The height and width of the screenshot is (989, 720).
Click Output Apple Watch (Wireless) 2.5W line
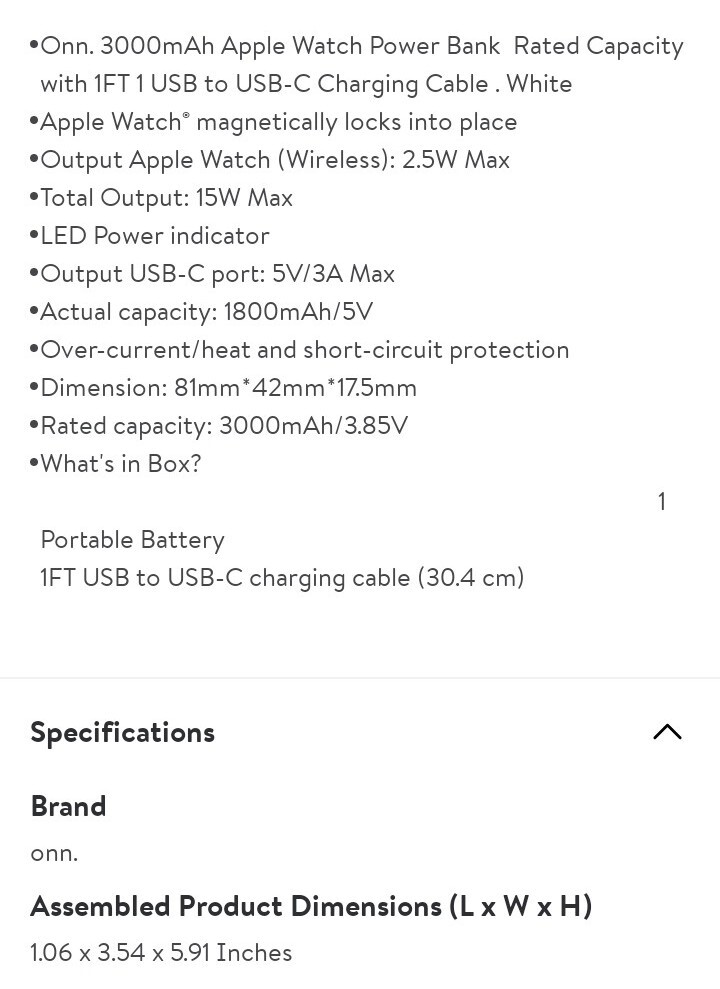click(275, 160)
